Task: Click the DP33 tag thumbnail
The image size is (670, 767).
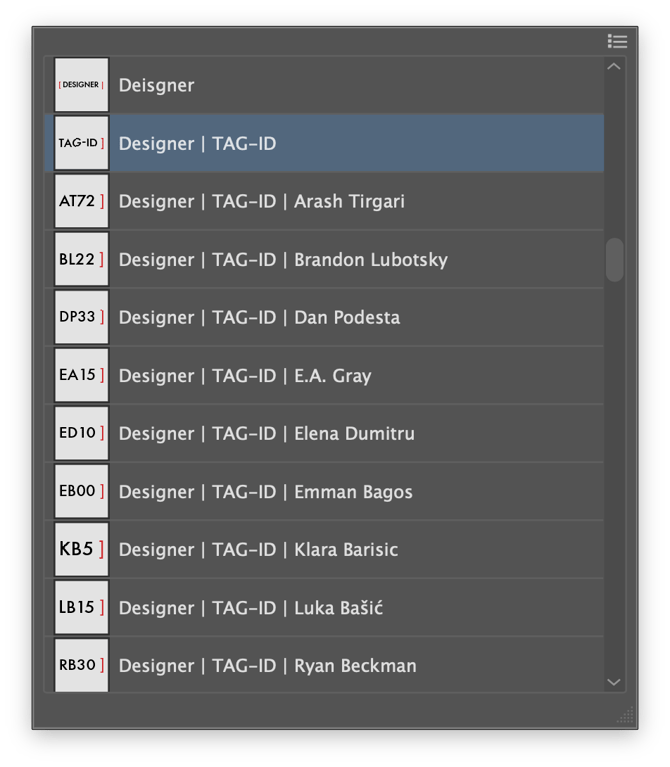Action: point(81,317)
